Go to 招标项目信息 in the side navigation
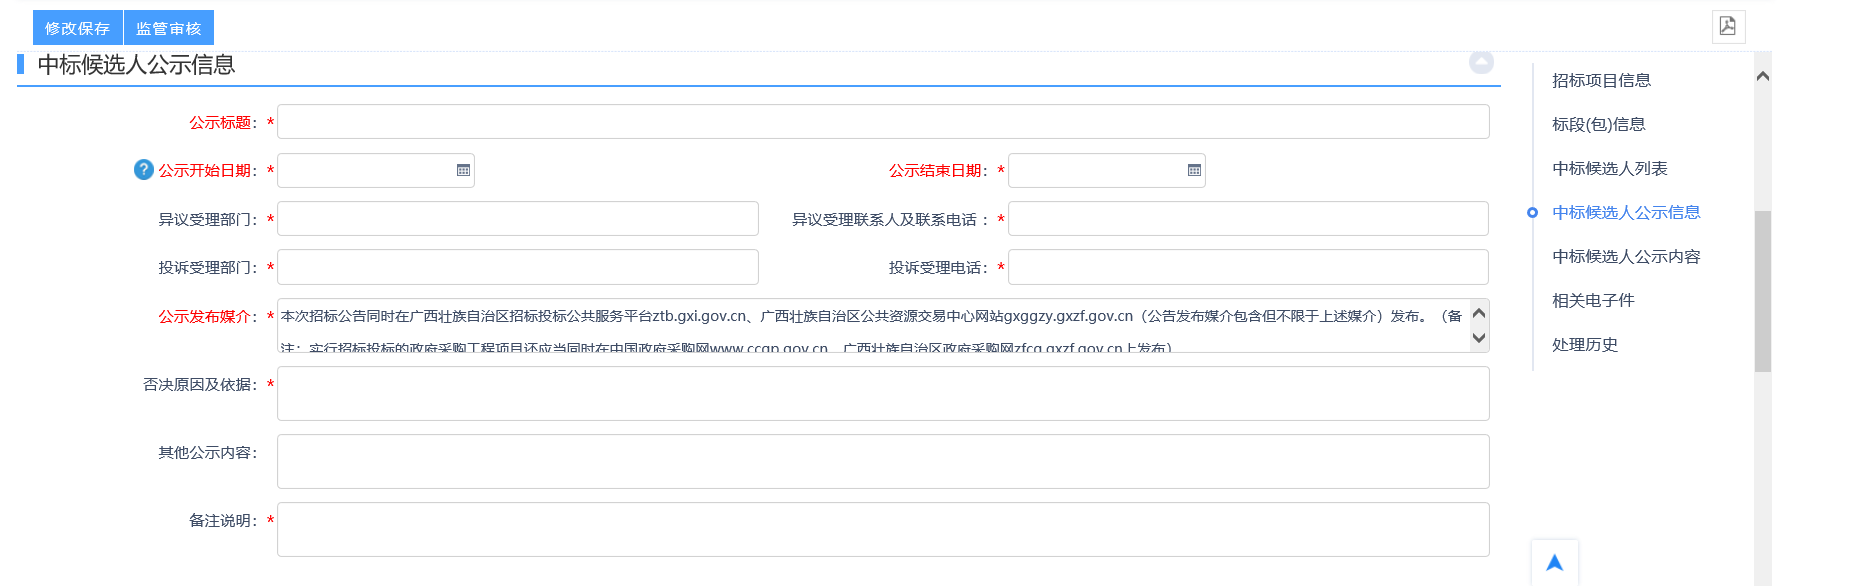Viewport: 1854px width, 586px height. click(x=1601, y=81)
